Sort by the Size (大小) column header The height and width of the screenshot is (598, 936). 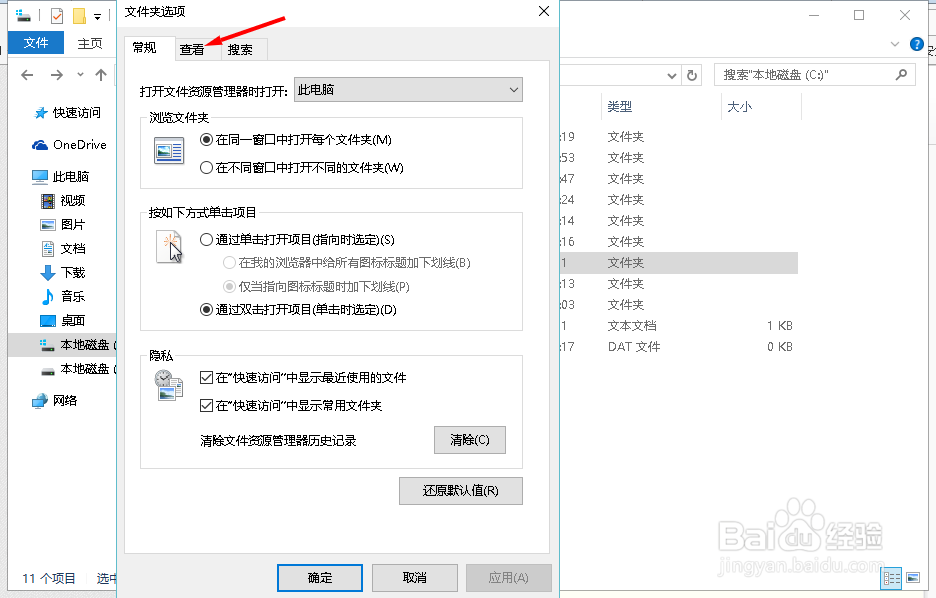pyautogui.click(x=740, y=107)
